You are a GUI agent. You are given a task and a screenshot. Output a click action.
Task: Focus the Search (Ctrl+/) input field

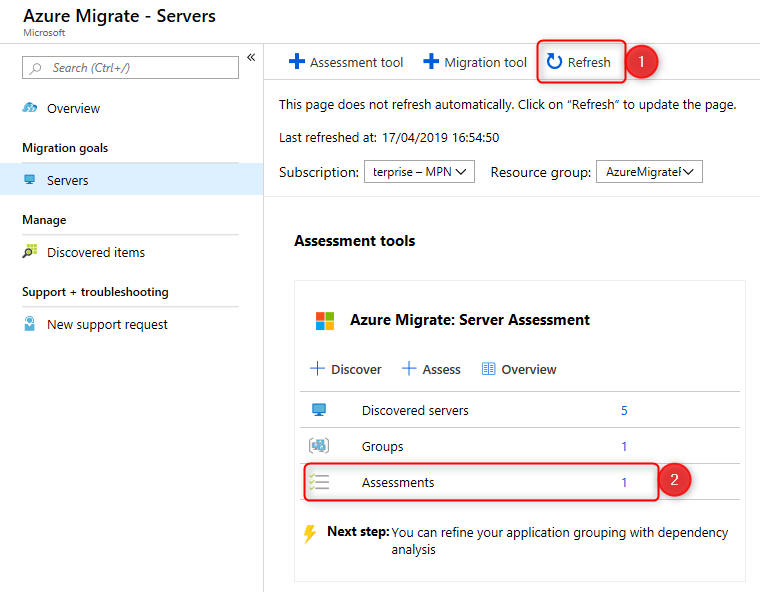pyautogui.click(x=130, y=67)
